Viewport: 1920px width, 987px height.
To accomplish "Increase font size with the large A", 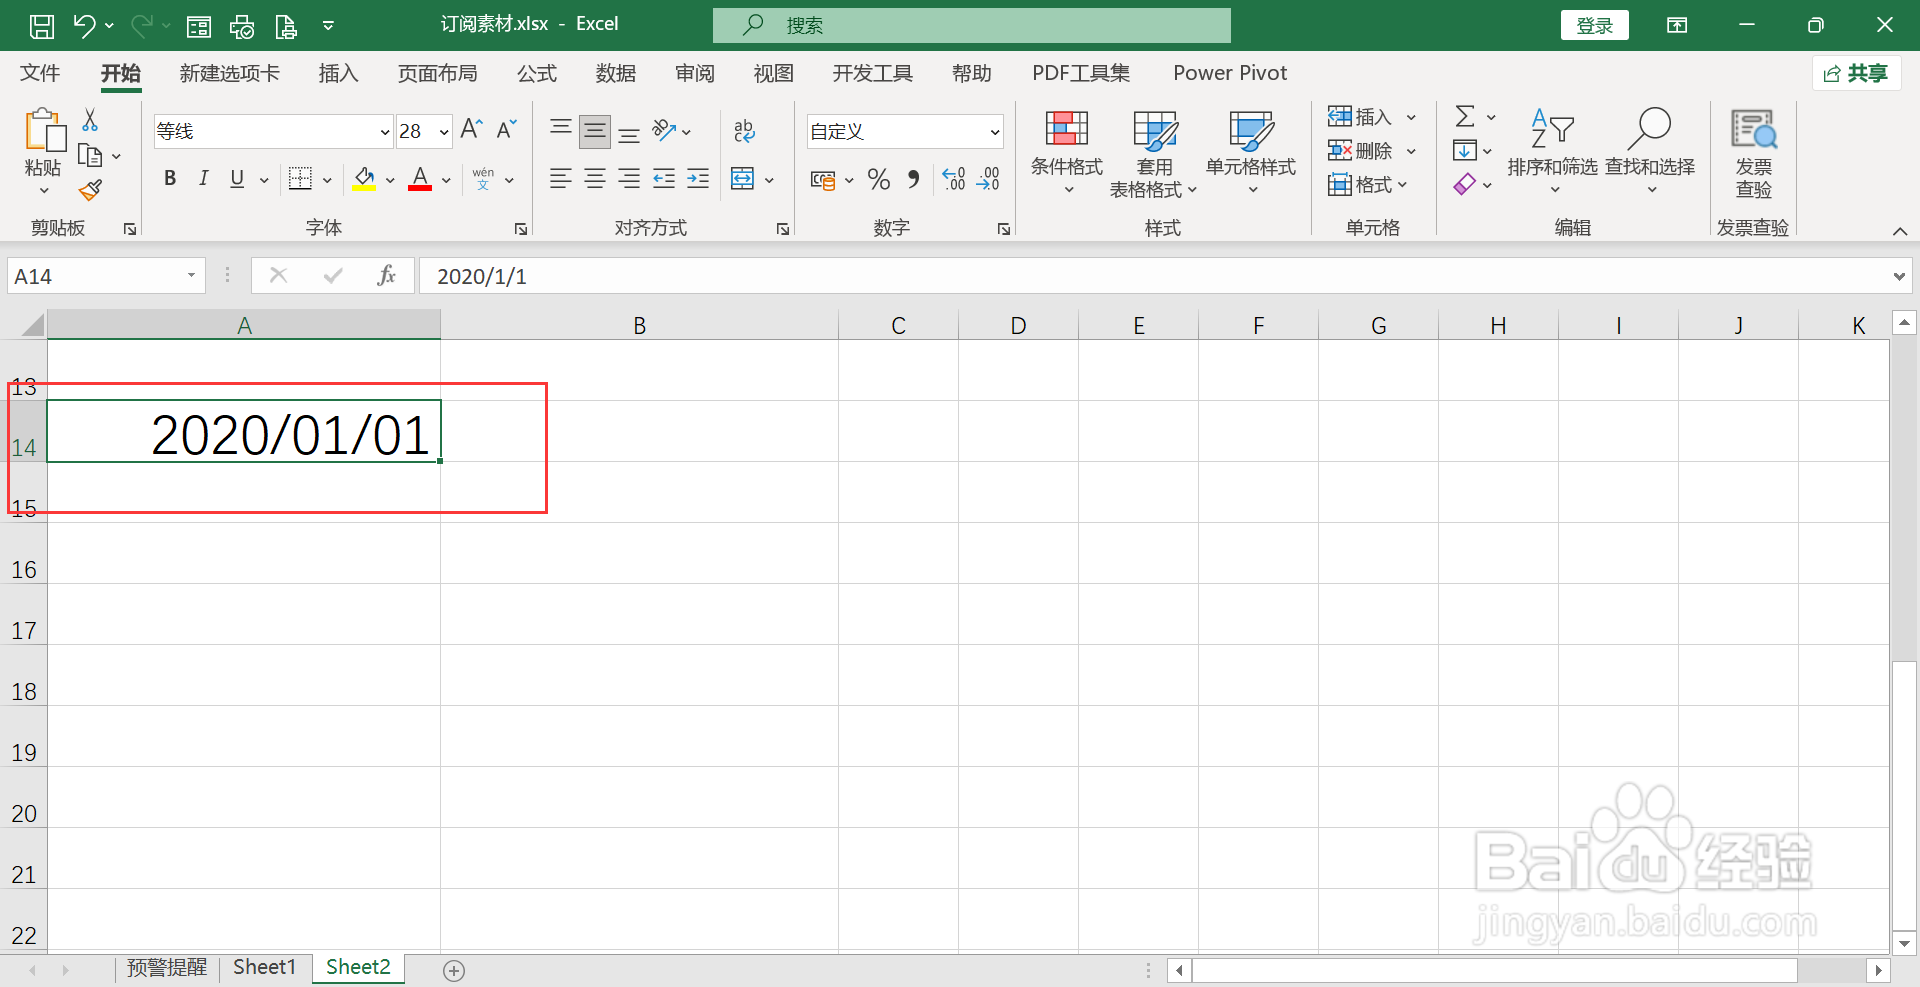I will click(x=471, y=129).
